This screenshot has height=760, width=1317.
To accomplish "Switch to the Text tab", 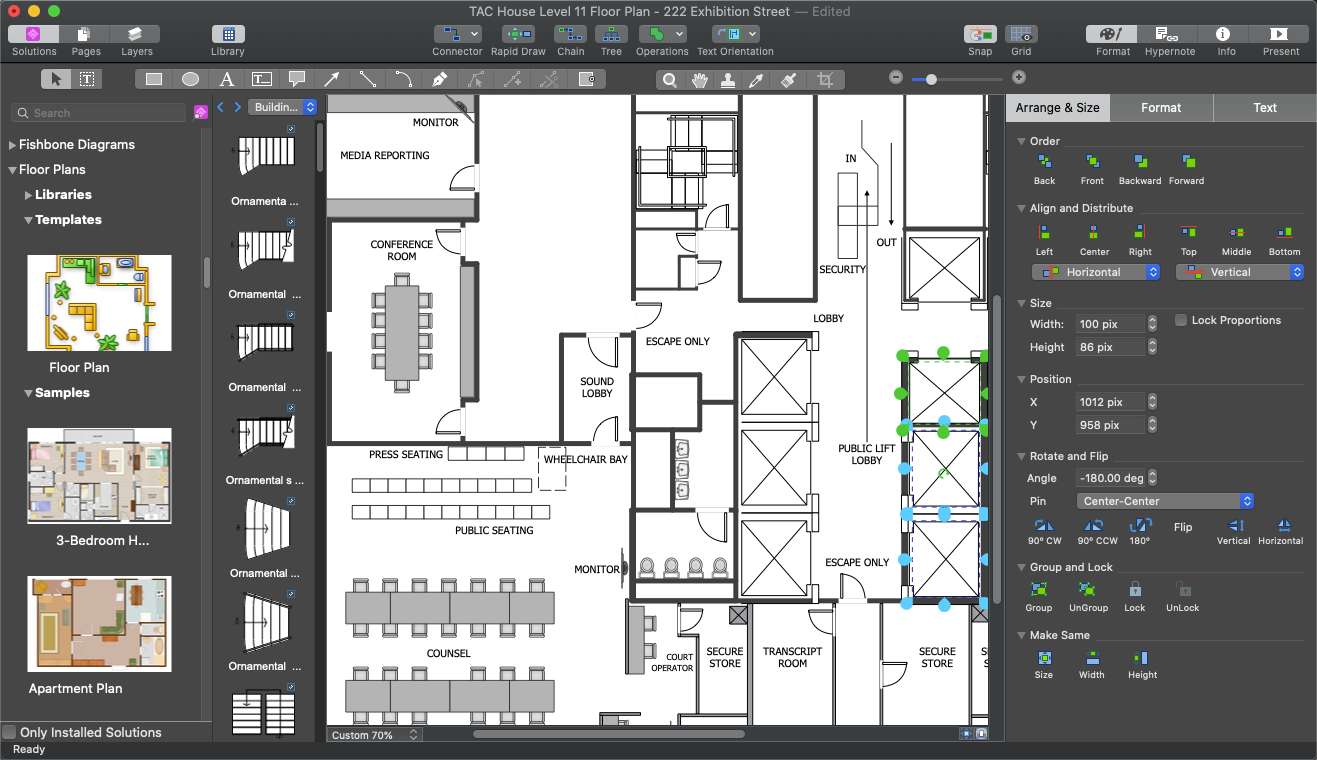I will [x=1265, y=108].
